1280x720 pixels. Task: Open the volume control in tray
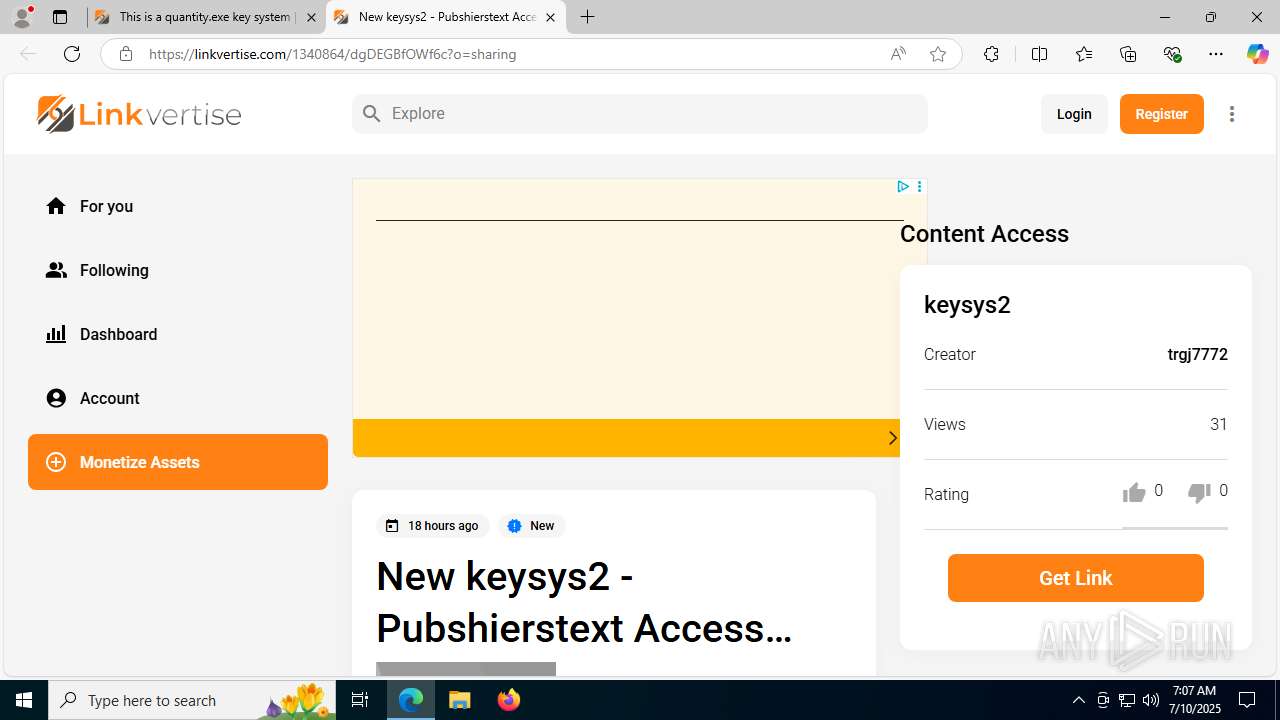(x=1150, y=700)
